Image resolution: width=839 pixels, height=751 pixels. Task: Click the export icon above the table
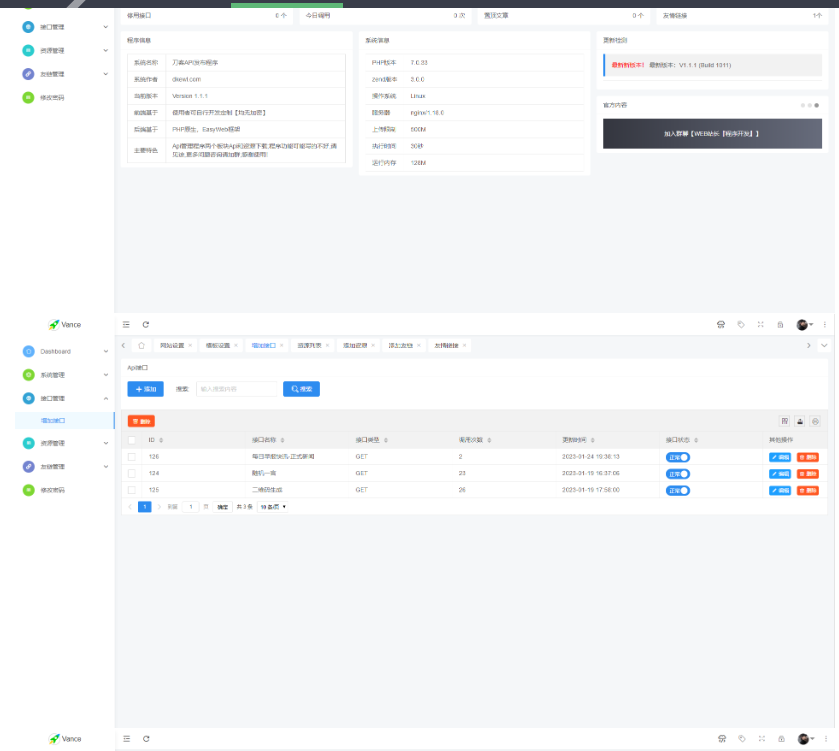[x=800, y=421]
